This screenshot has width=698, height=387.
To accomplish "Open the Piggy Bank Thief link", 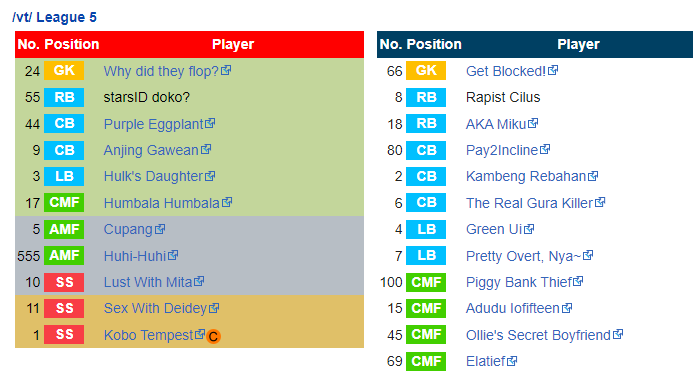I will pyautogui.click(x=519, y=282).
